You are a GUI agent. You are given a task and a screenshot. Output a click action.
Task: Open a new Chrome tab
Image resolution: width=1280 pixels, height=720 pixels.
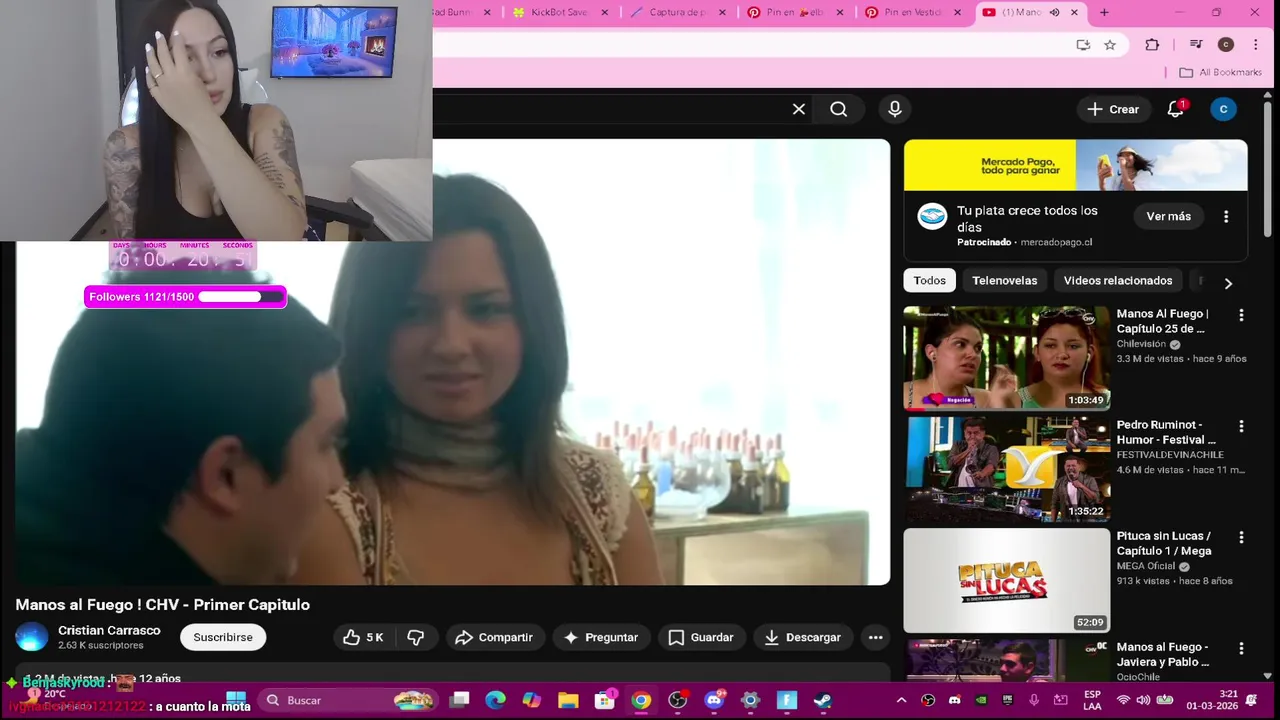pyautogui.click(x=1104, y=13)
